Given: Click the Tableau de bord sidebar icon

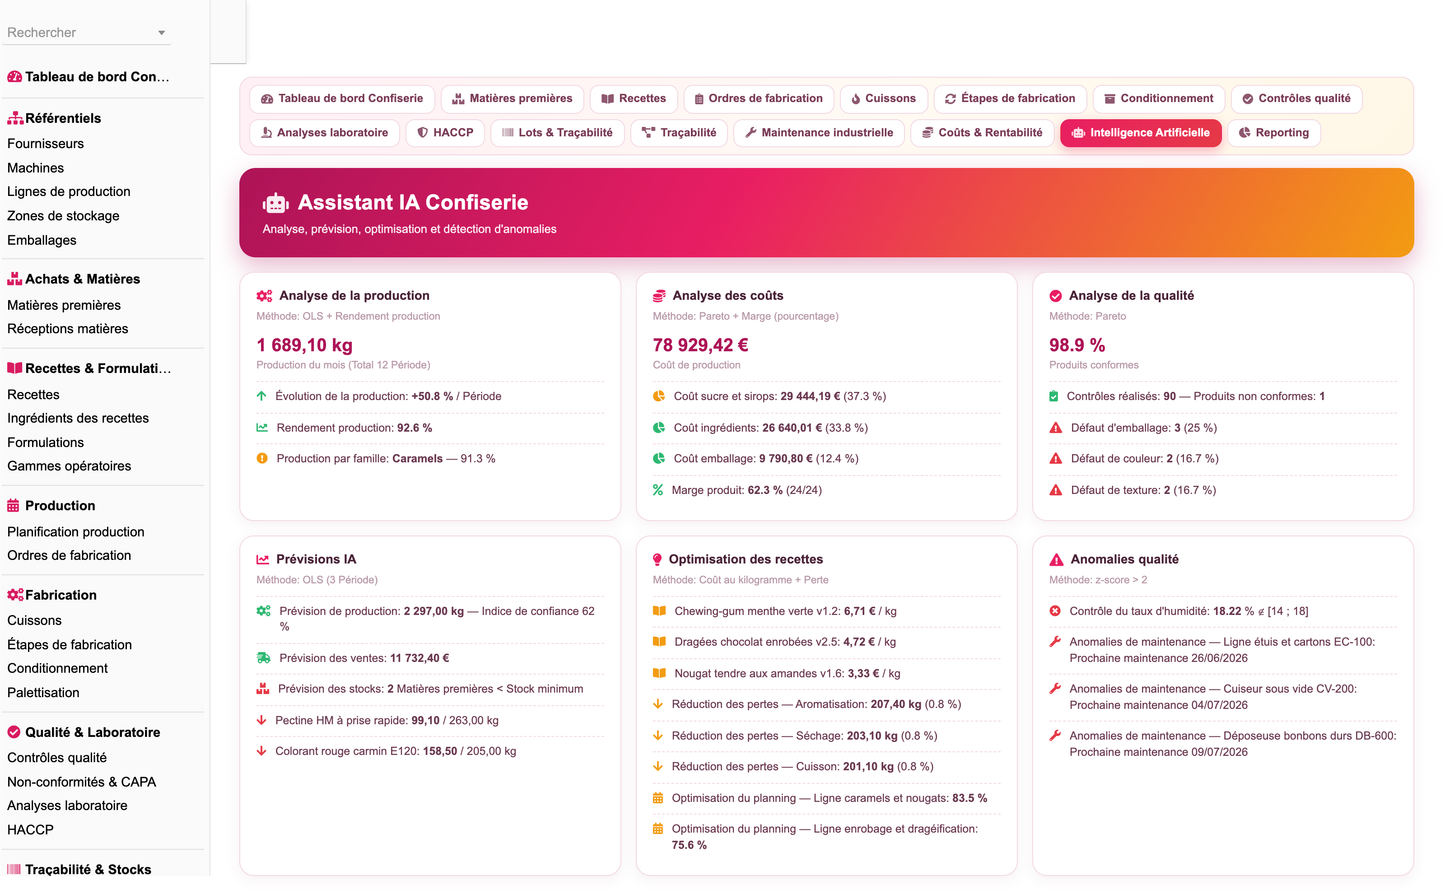Looking at the screenshot, I should click(x=14, y=77).
